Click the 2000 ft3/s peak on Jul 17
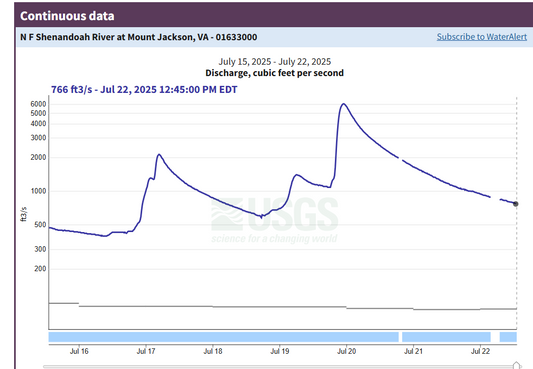 pyautogui.click(x=159, y=155)
